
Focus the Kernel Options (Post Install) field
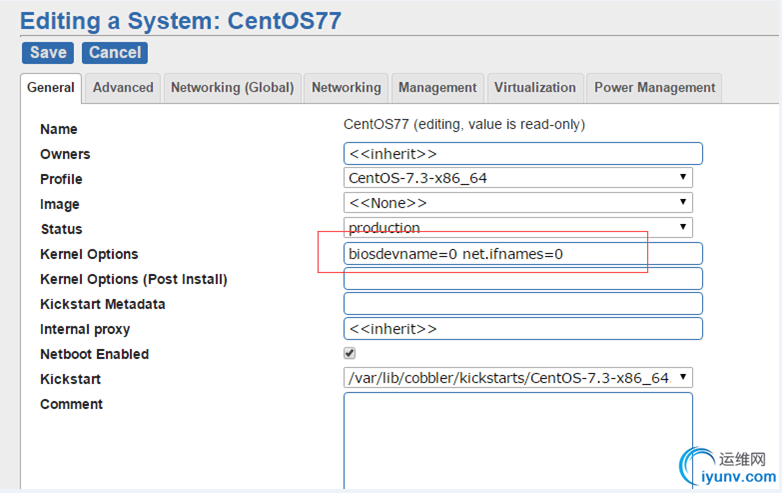pos(523,279)
